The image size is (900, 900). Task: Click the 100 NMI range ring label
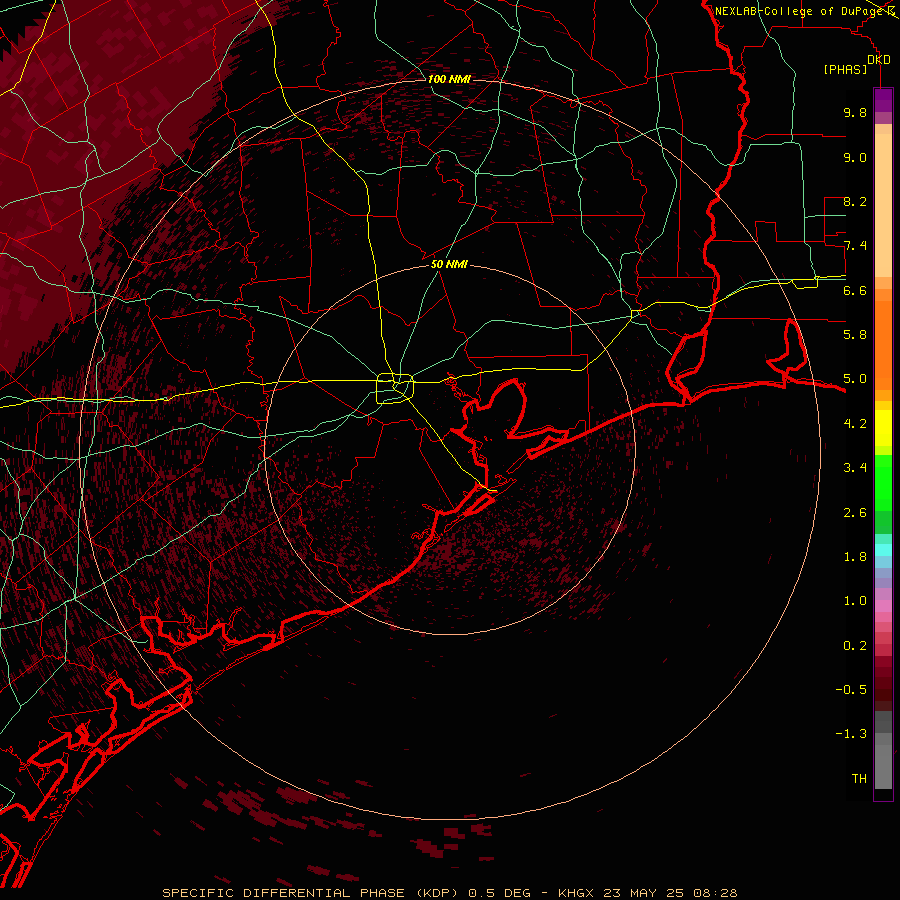449,79
